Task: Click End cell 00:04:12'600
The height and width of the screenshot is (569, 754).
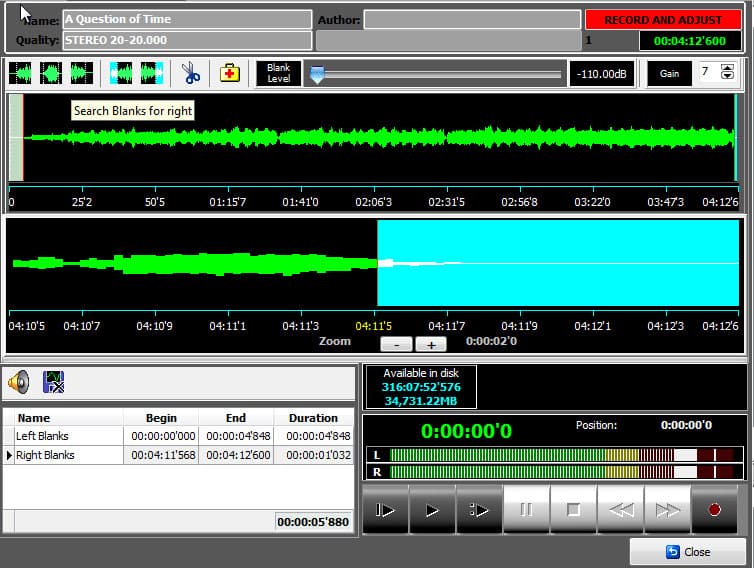Action: (238, 455)
